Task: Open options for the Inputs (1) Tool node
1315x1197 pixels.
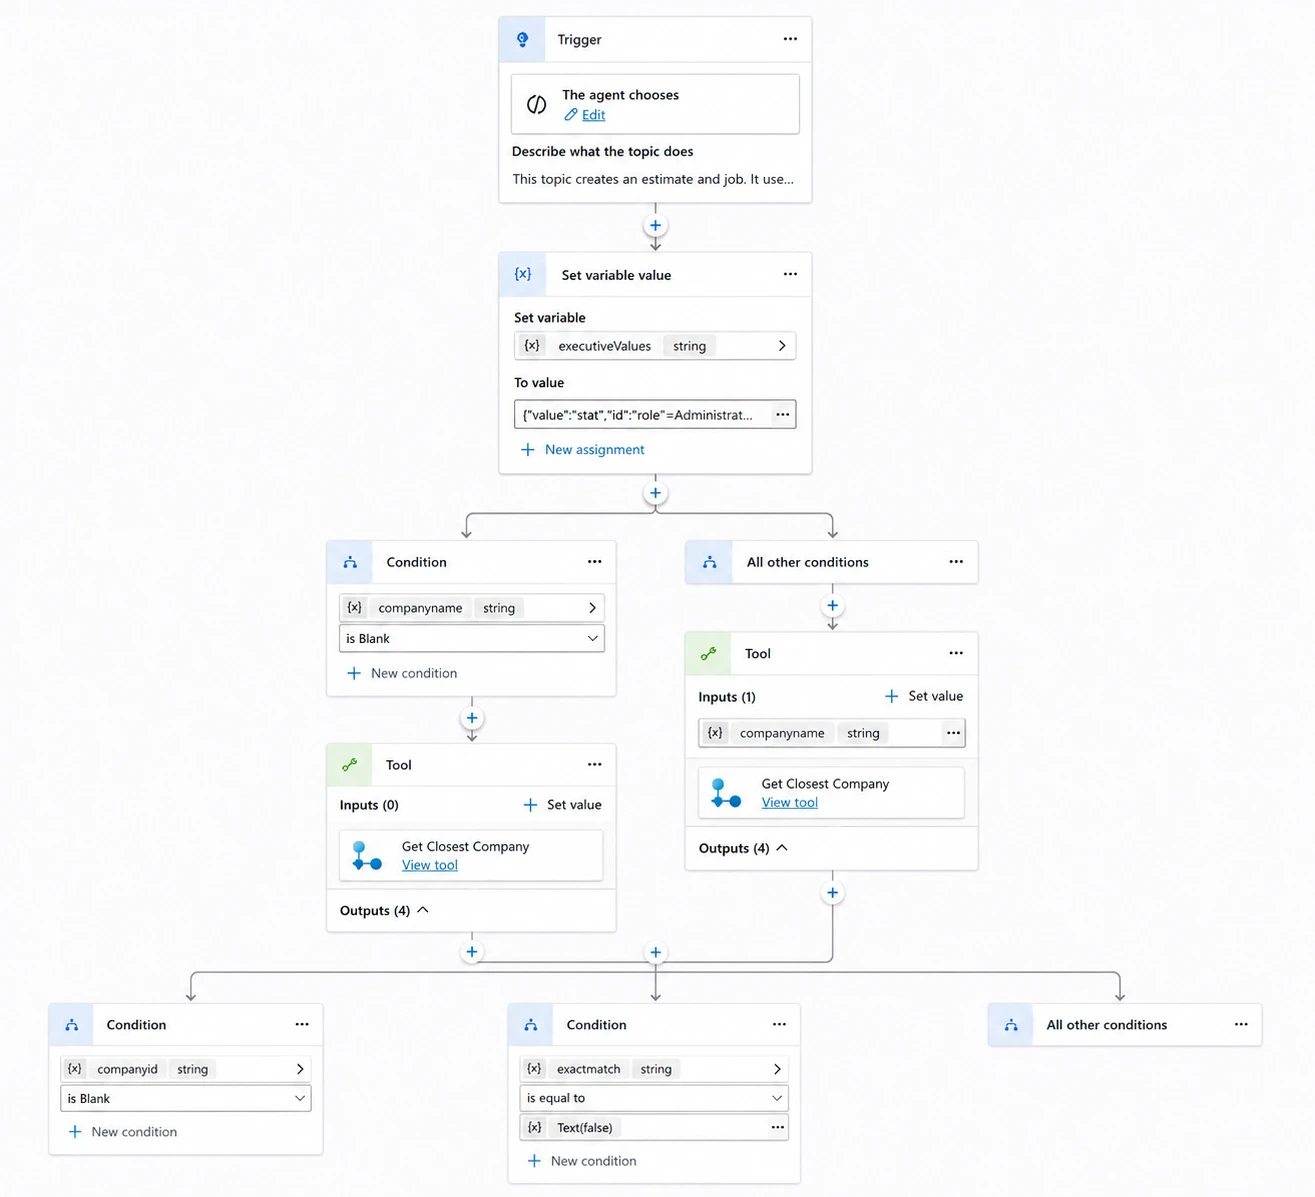Action: 956,653
